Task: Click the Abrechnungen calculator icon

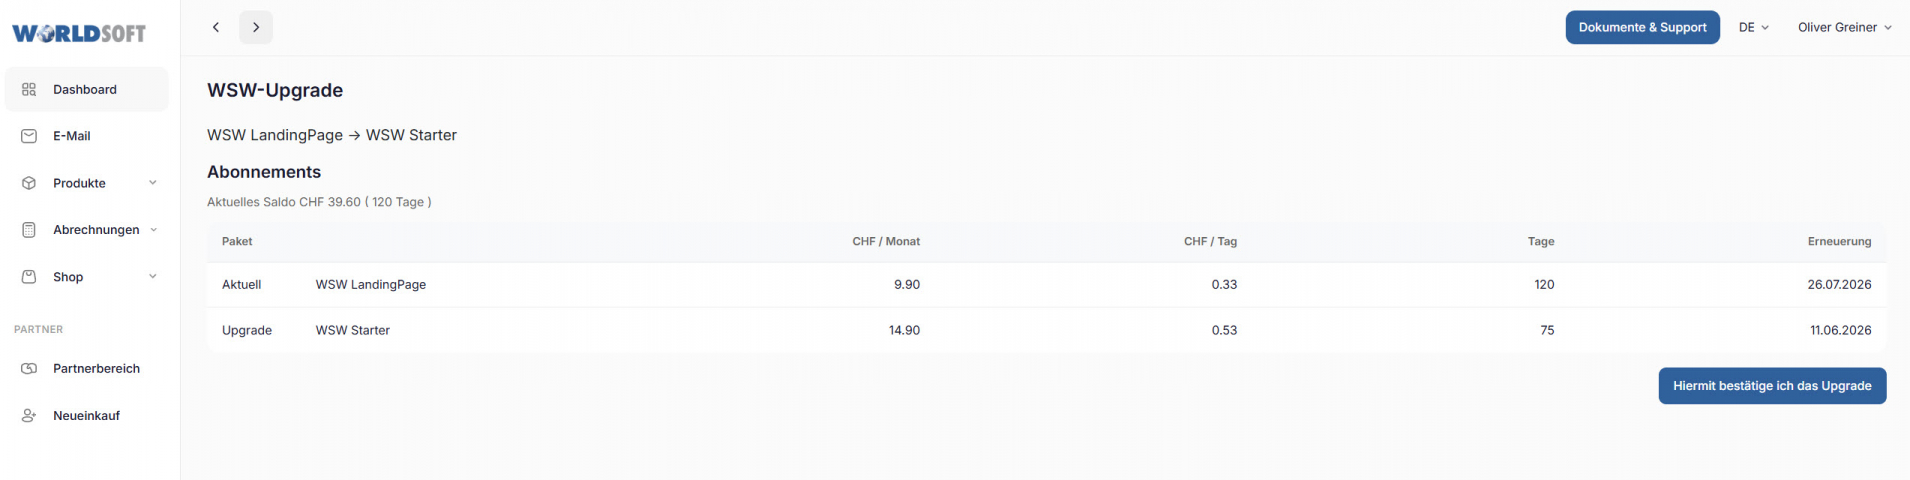Action: tap(29, 230)
